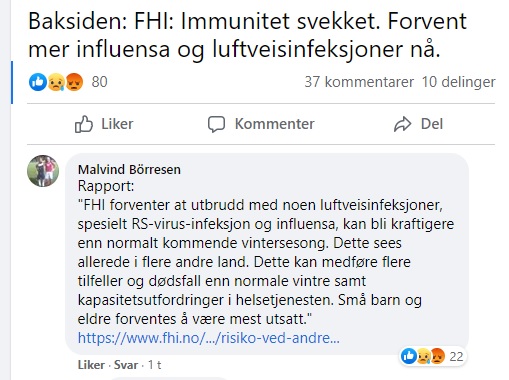
Task: Click the Liker text button
Action: [x=117, y=124]
